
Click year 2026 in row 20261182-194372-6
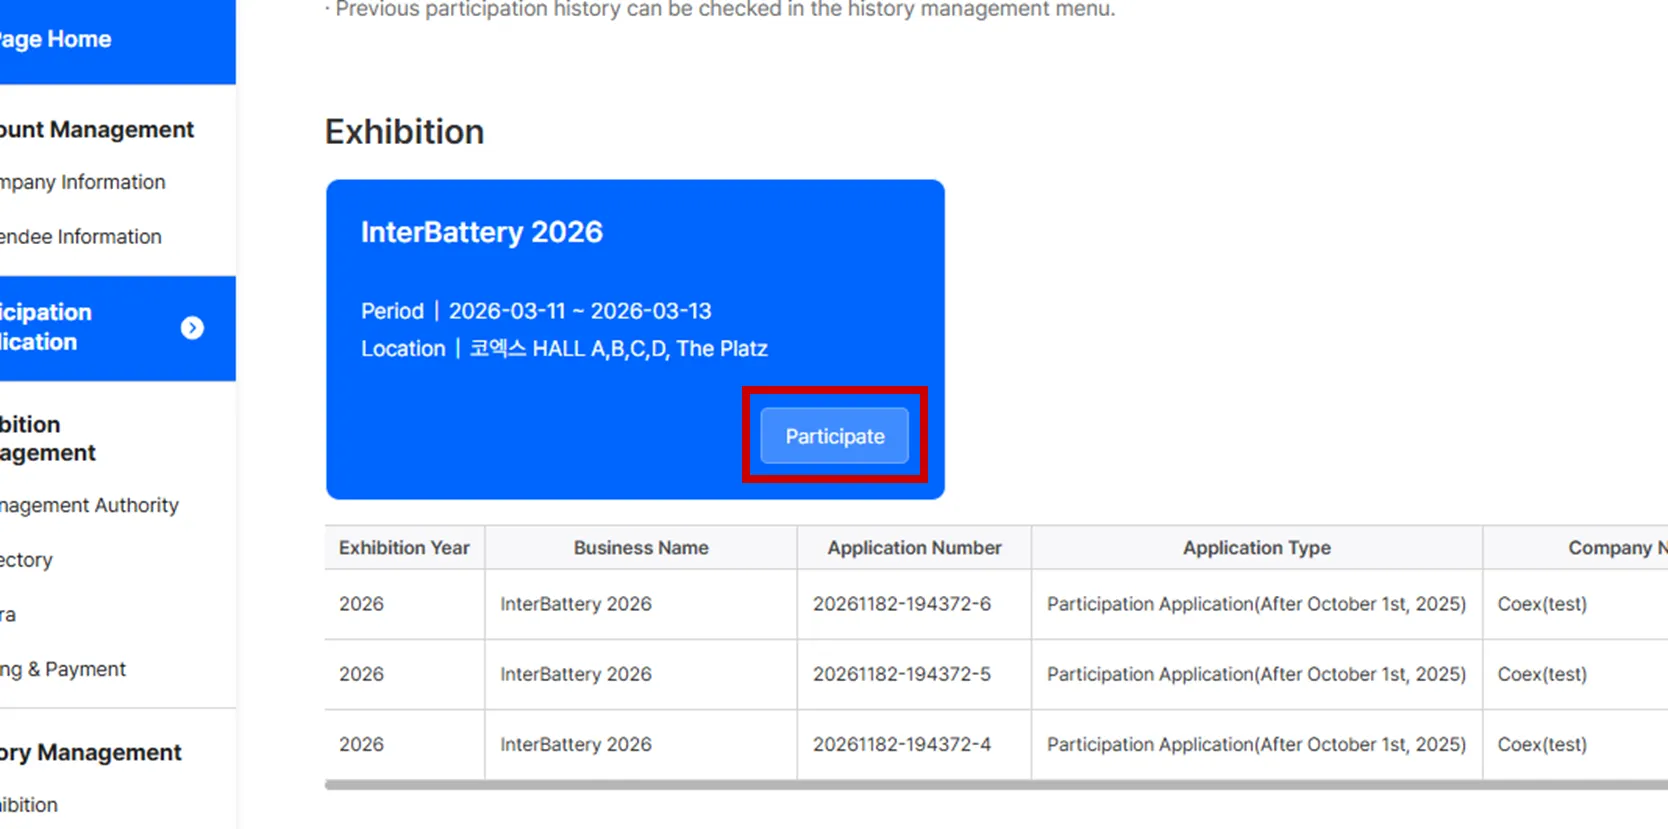pos(361,604)
